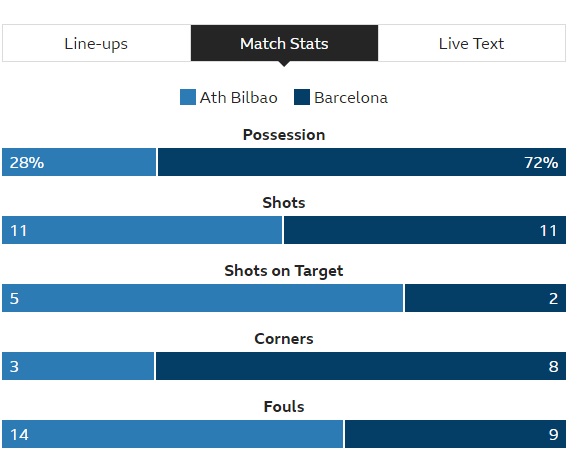Click the Ath Bilbao Shots bar segment
This screenshot has height=450, width=568.
pos(142,230)
